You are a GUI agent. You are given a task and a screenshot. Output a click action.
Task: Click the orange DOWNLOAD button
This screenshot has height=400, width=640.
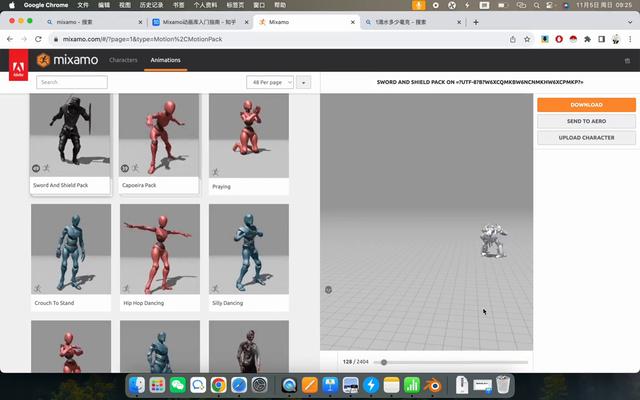tap(586, 105)
